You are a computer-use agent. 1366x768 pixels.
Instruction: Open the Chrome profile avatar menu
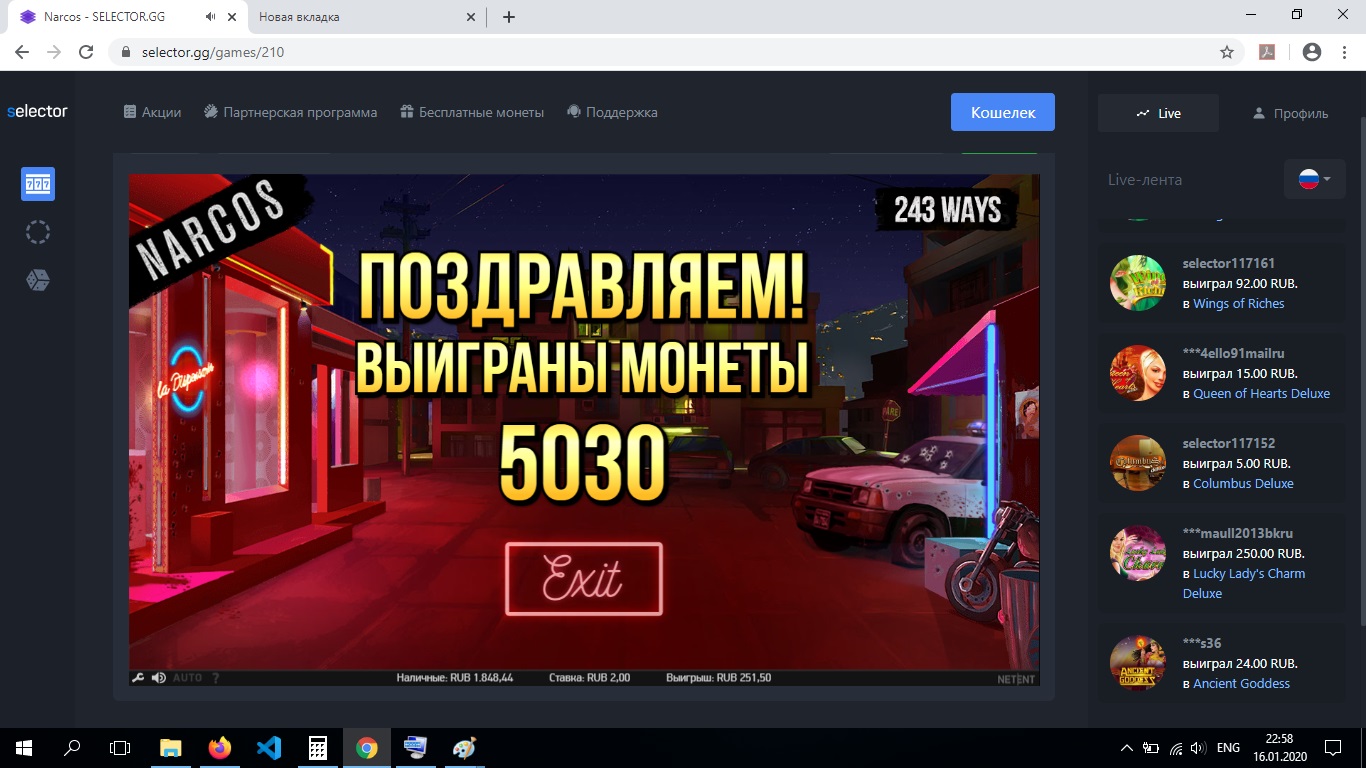(x=1312, y=52)
